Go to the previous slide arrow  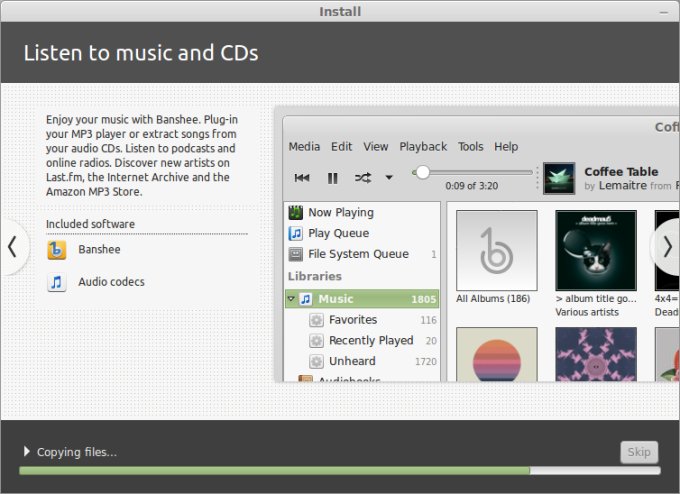point(12,246)
